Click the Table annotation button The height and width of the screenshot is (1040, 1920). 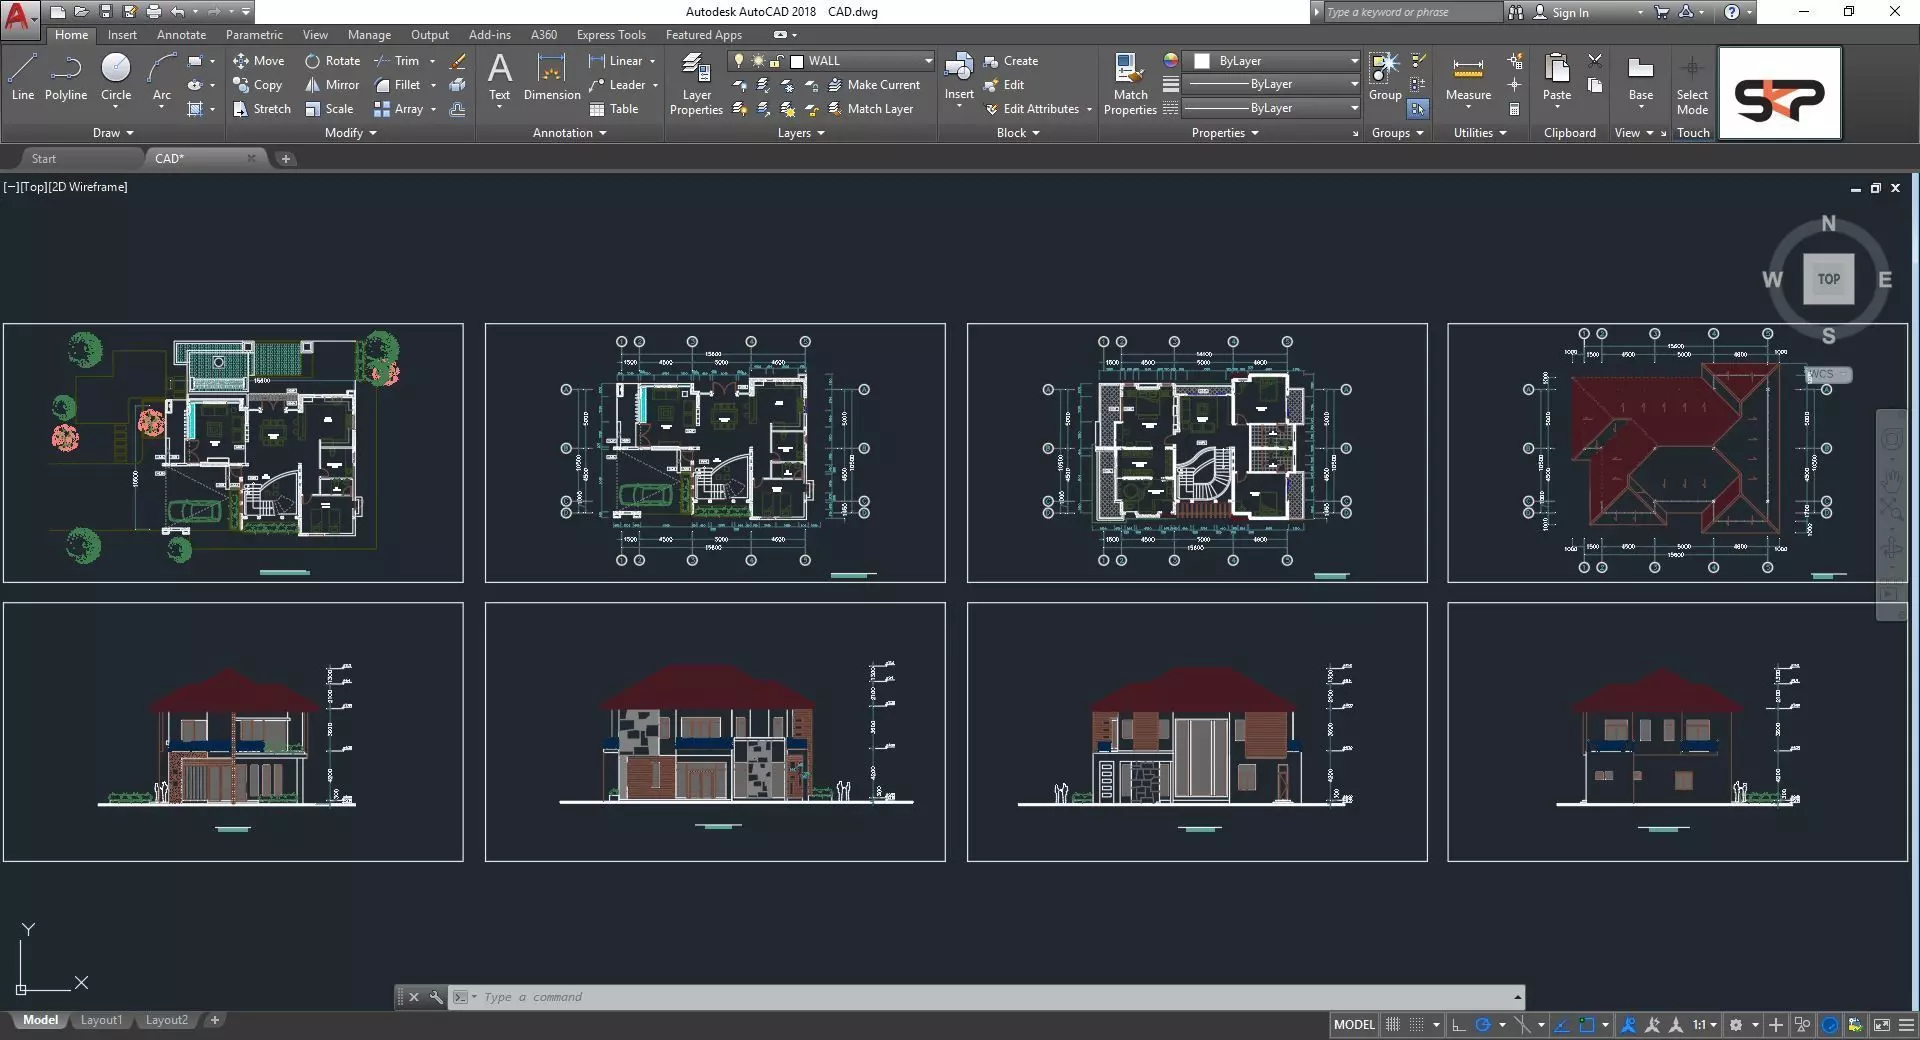[614, 109]
